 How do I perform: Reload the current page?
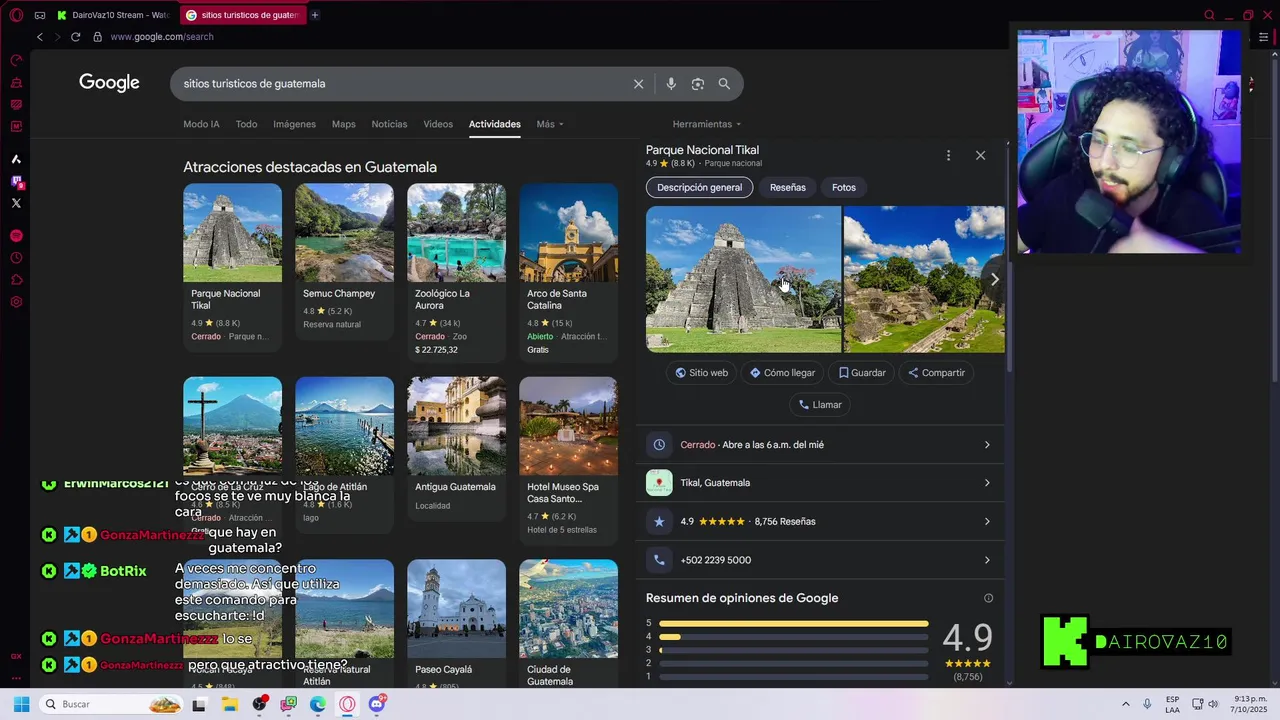[x=75, y=37]
